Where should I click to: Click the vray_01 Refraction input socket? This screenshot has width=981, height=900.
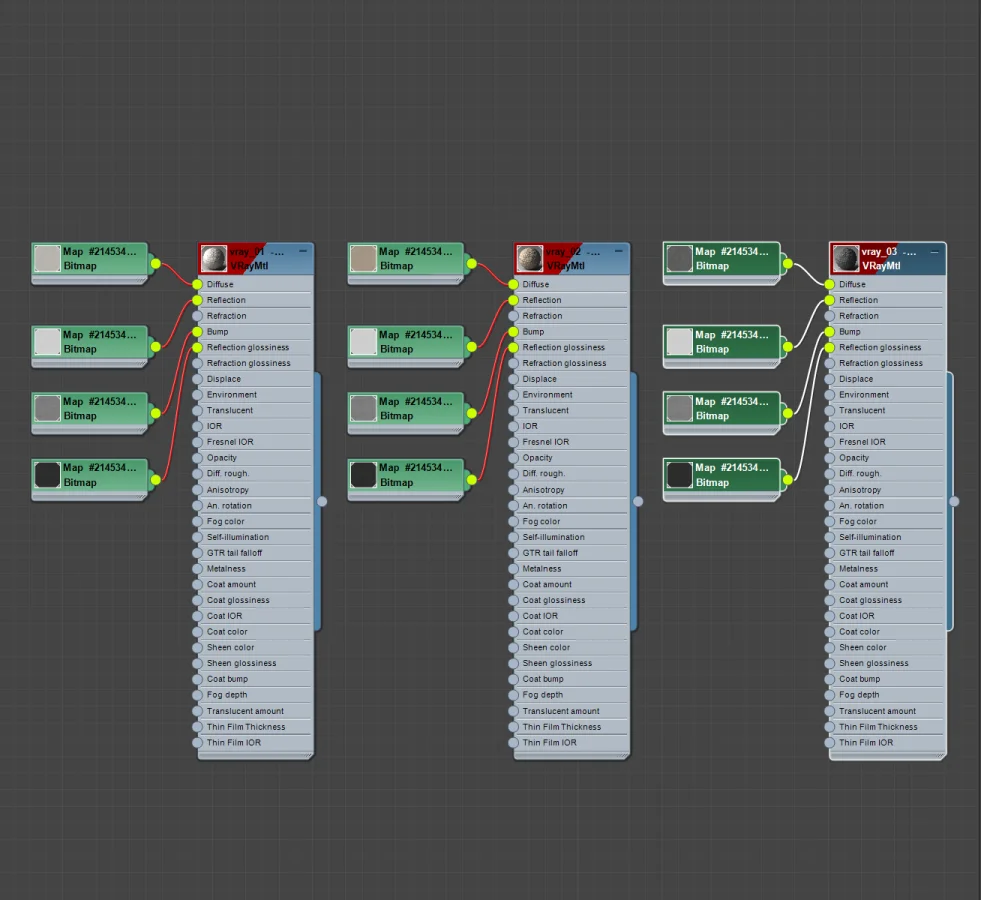pyautogui.click(x=198, y=316)
